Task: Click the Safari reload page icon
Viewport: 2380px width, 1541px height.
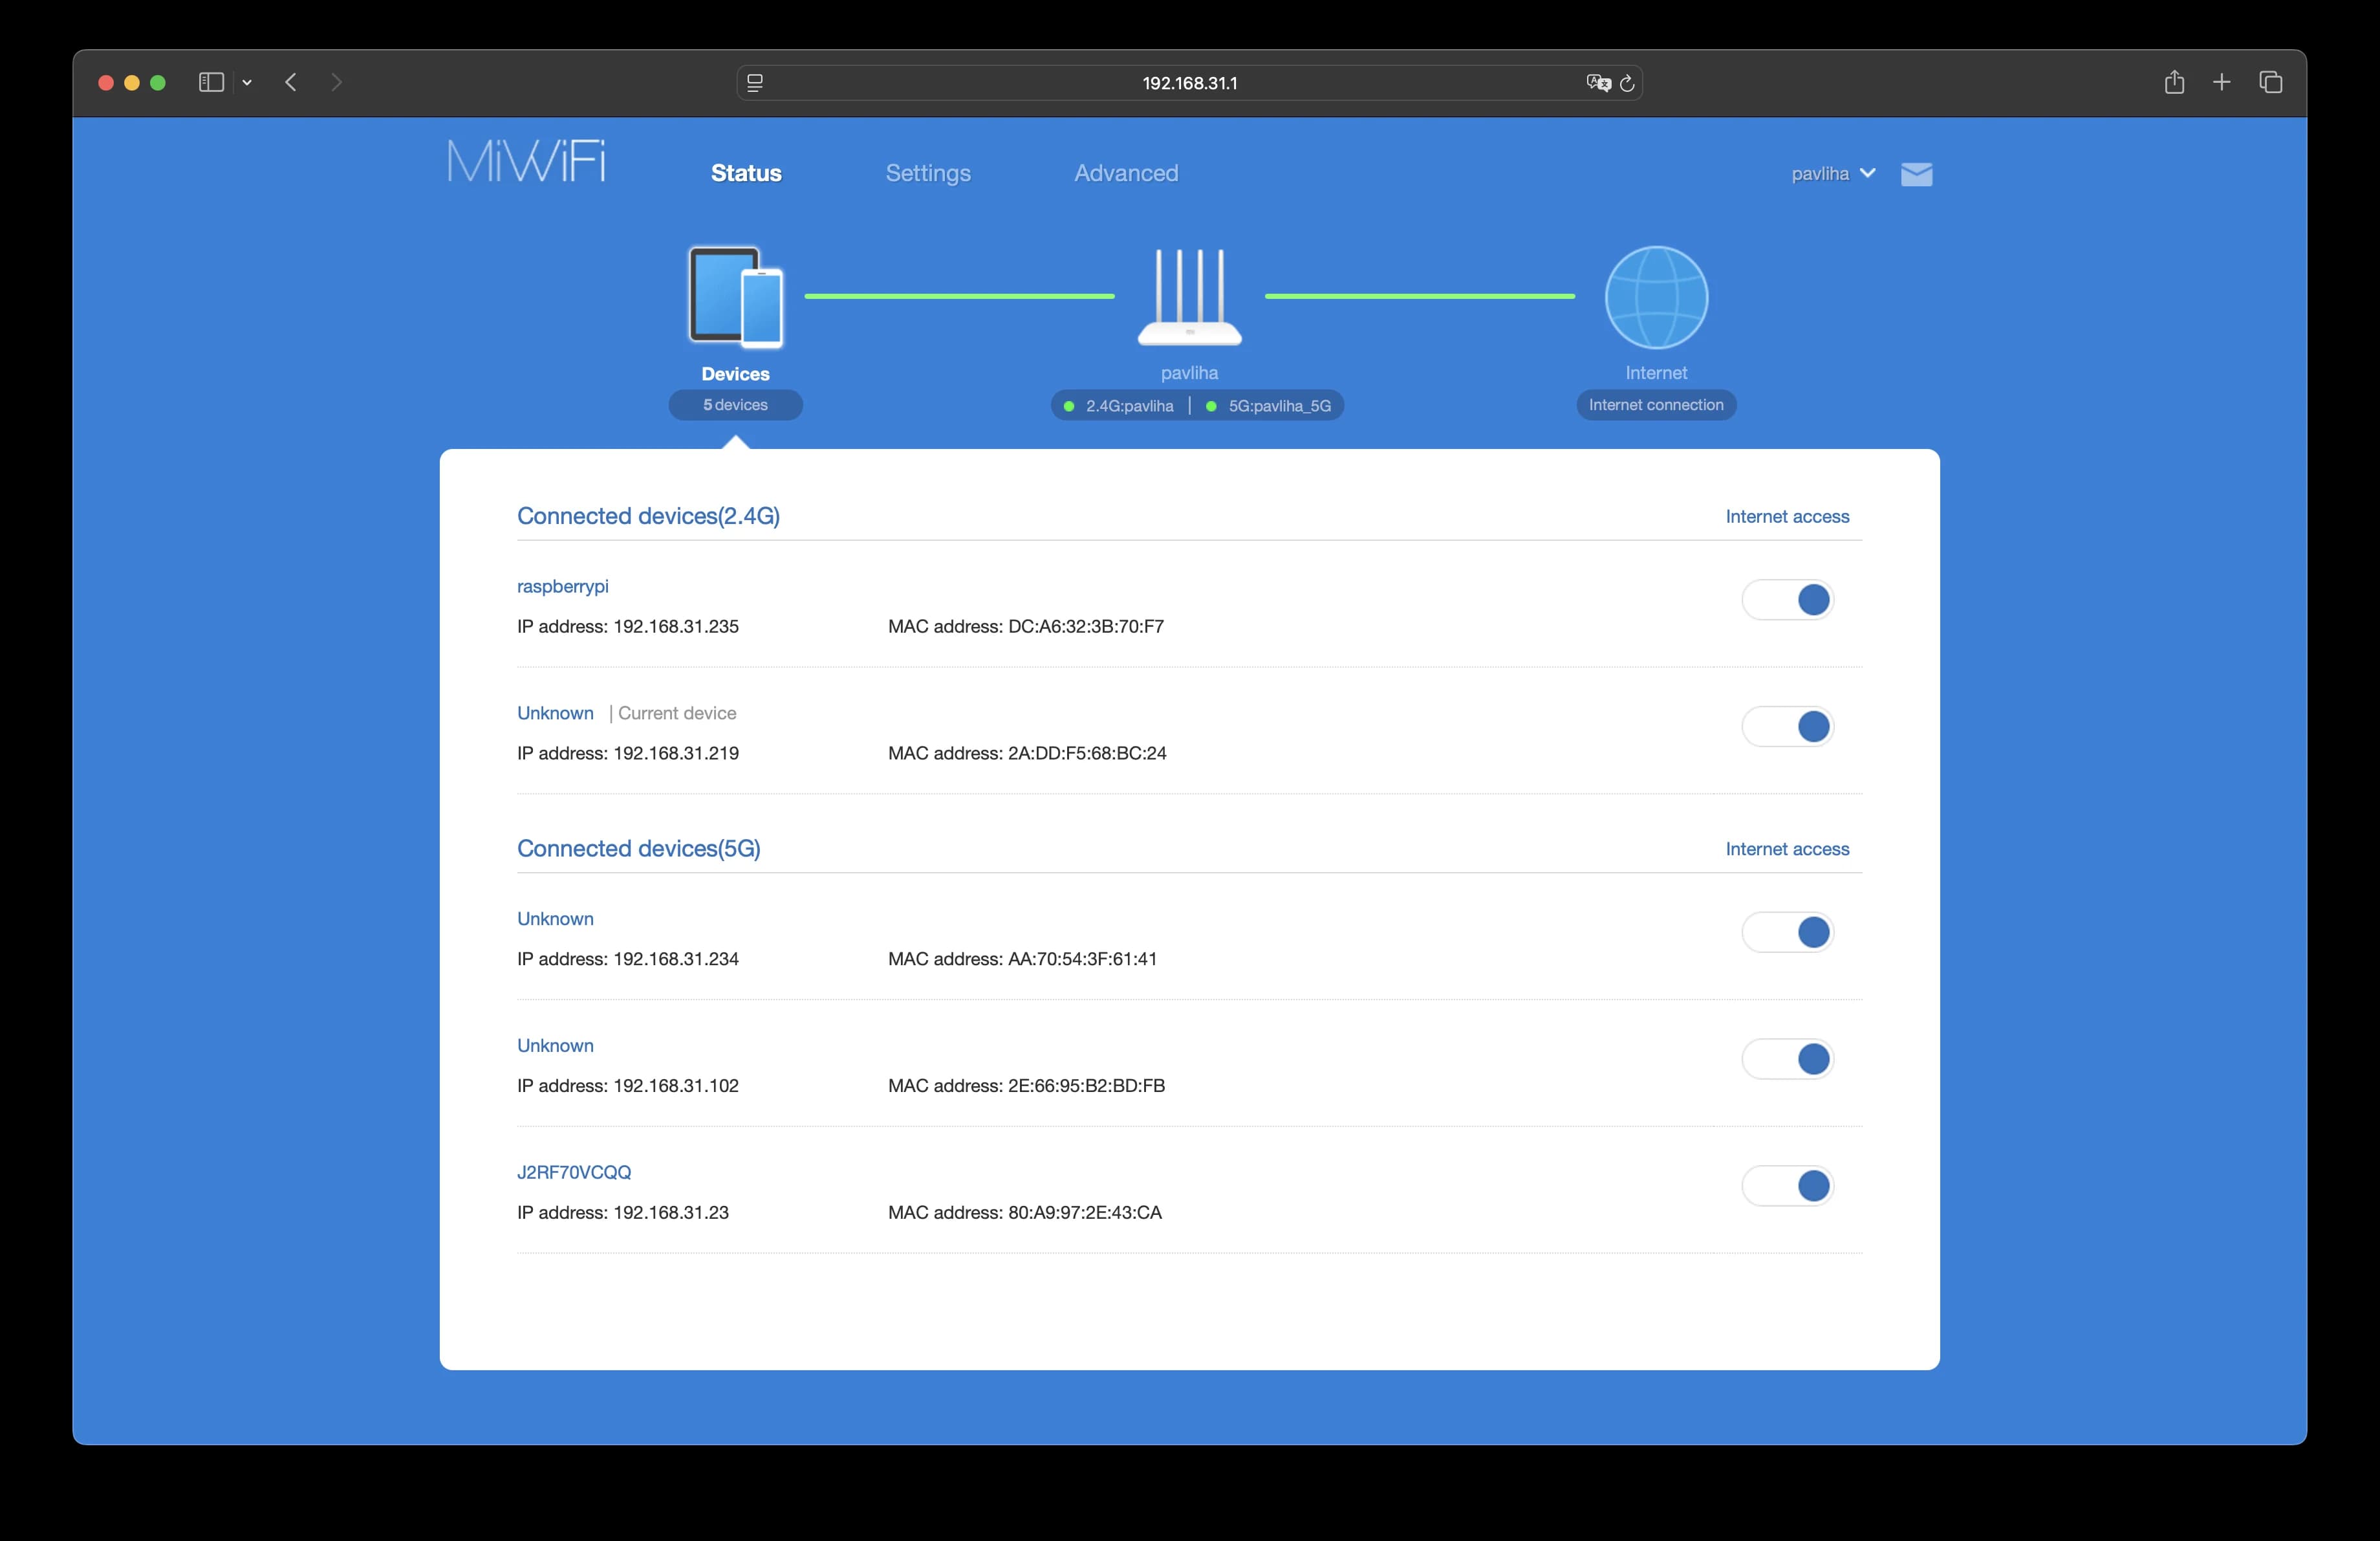Action: (x=1628, y=83)
